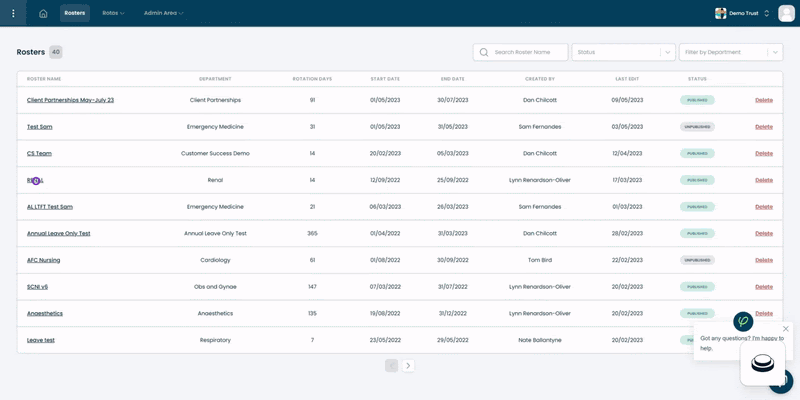Delete the RENAL roster
This screenshot has height=400, width=800.
coord(764,180)
